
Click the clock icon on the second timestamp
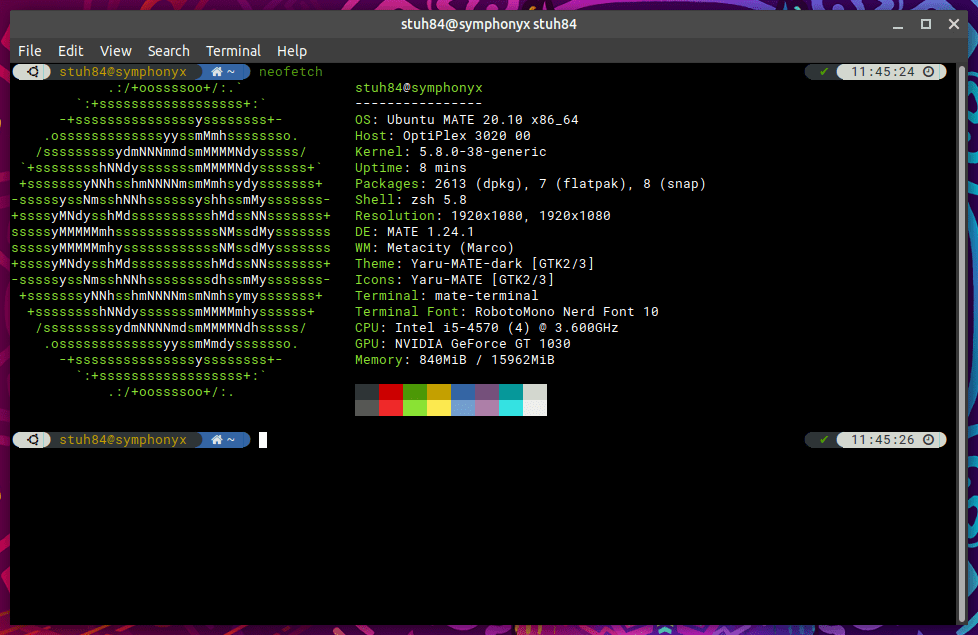[x=930, y=439]
